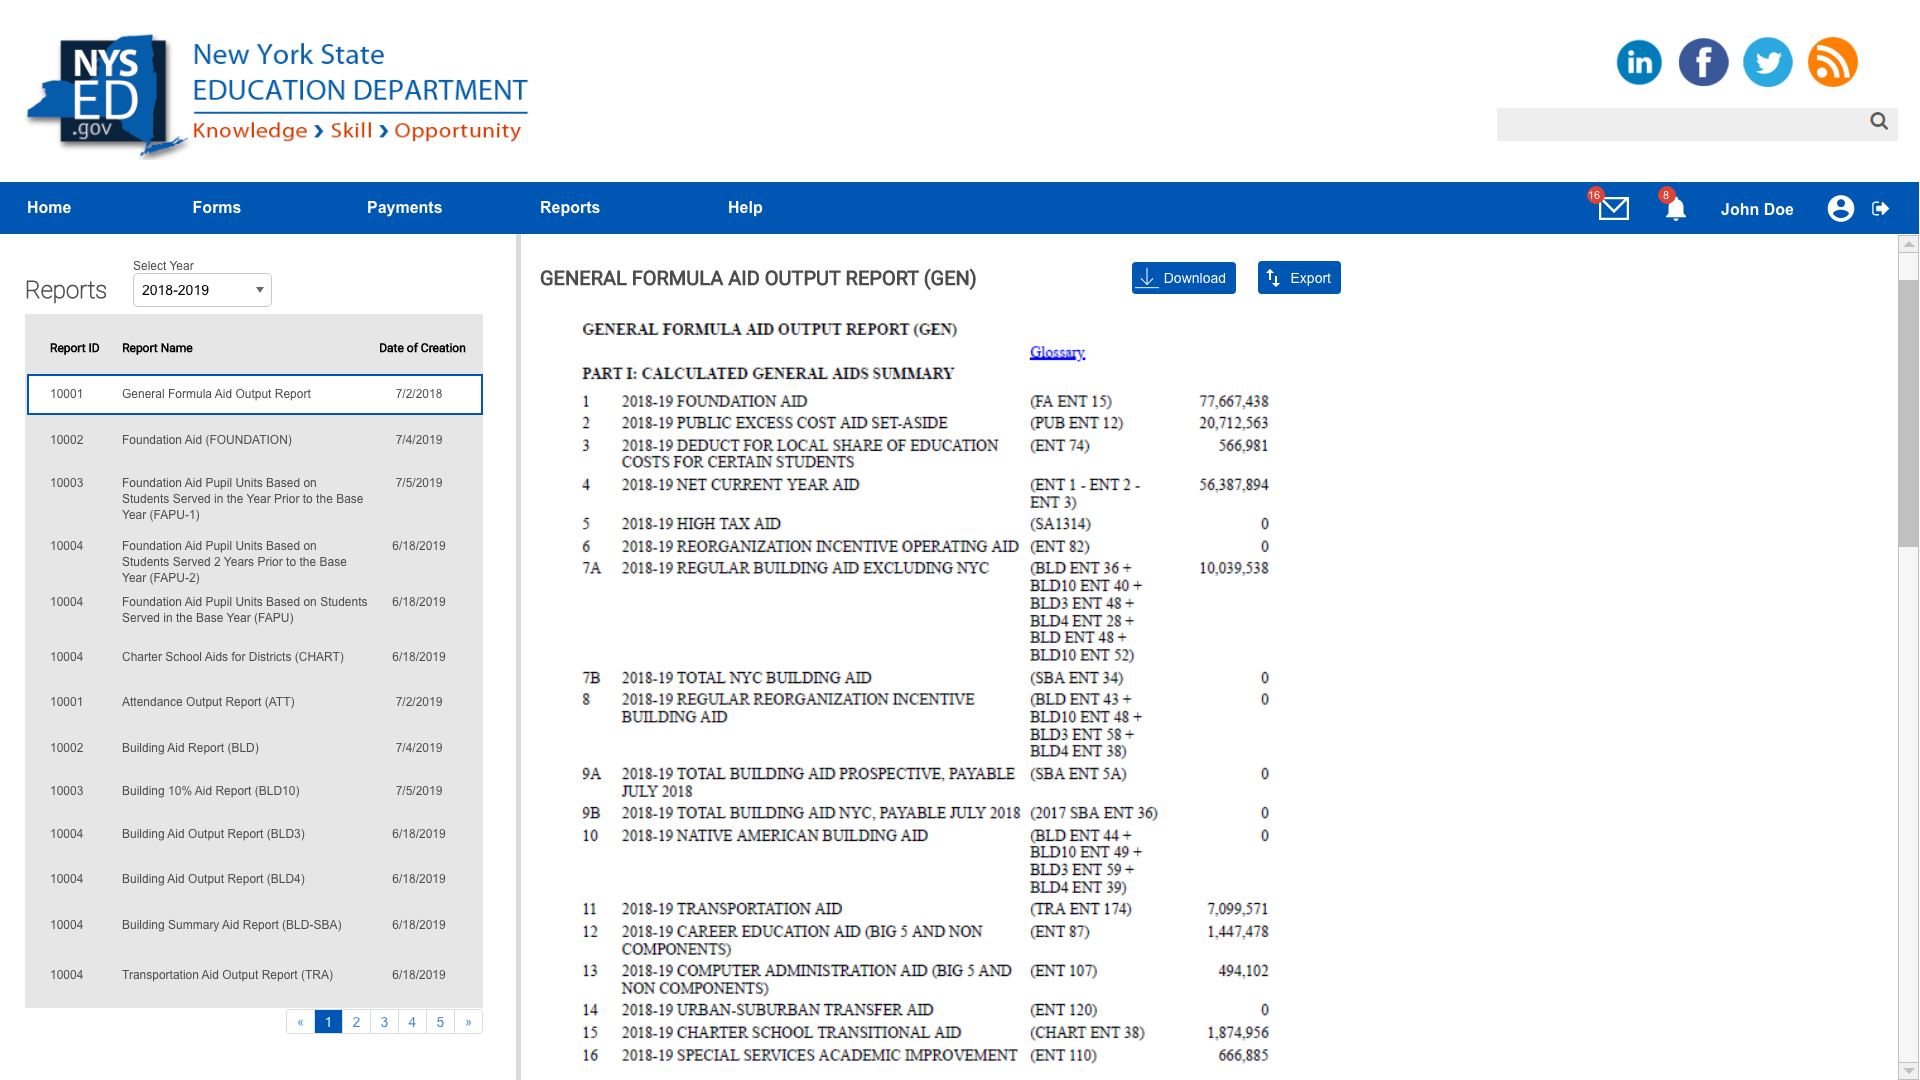Click the Export button
Image resolution: width=1920 pixels, height=1080 pixels.
pos(1299,278)
